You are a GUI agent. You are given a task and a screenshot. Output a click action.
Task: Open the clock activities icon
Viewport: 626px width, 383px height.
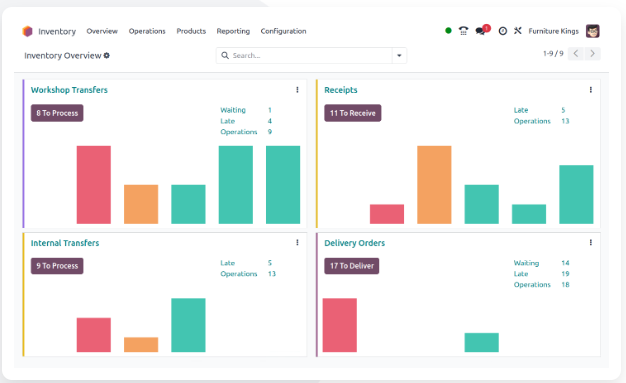pos(503,31)
